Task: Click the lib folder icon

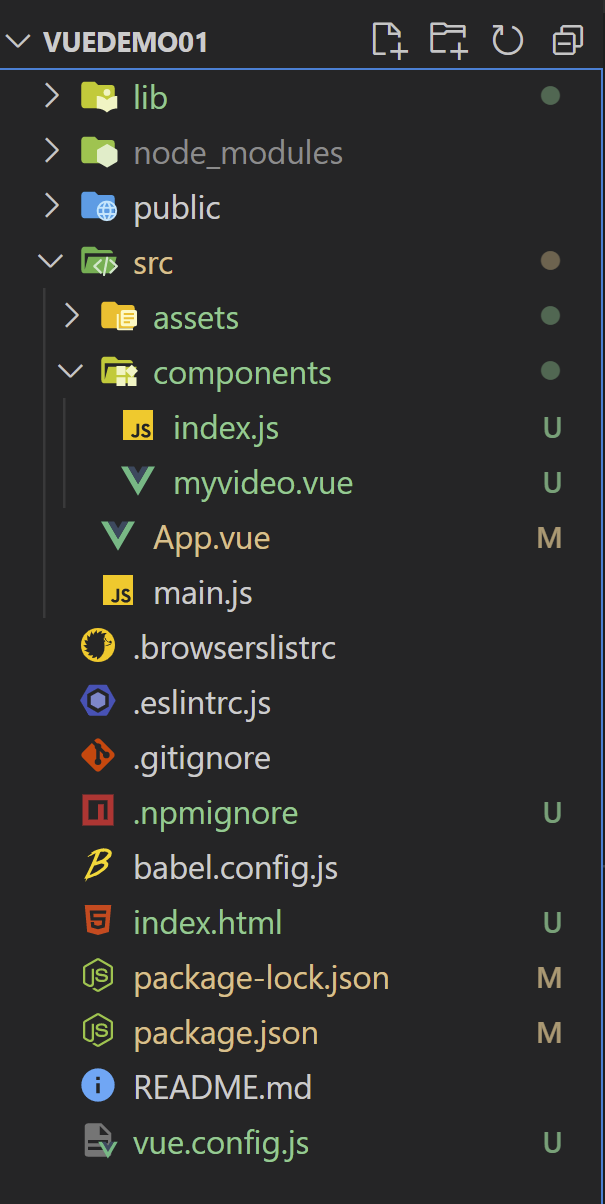Action: 99,96
